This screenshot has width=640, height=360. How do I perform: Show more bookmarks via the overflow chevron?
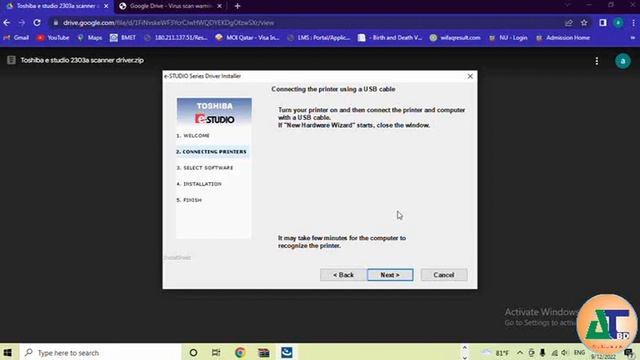point(633,38)
